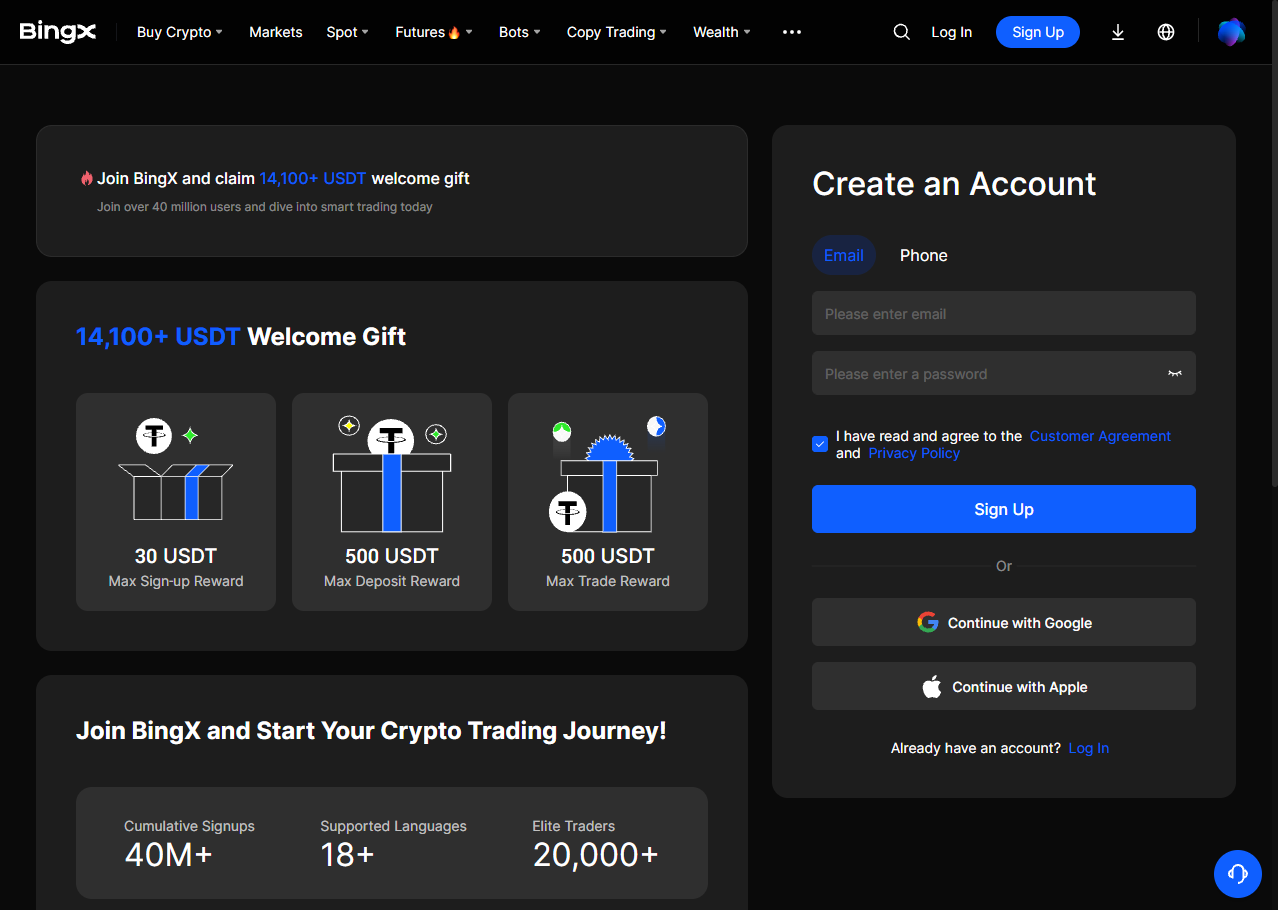Viewport: 1278px width, 910px height.
Task: Click the Continue with Google button
Action: [1003, 622]
